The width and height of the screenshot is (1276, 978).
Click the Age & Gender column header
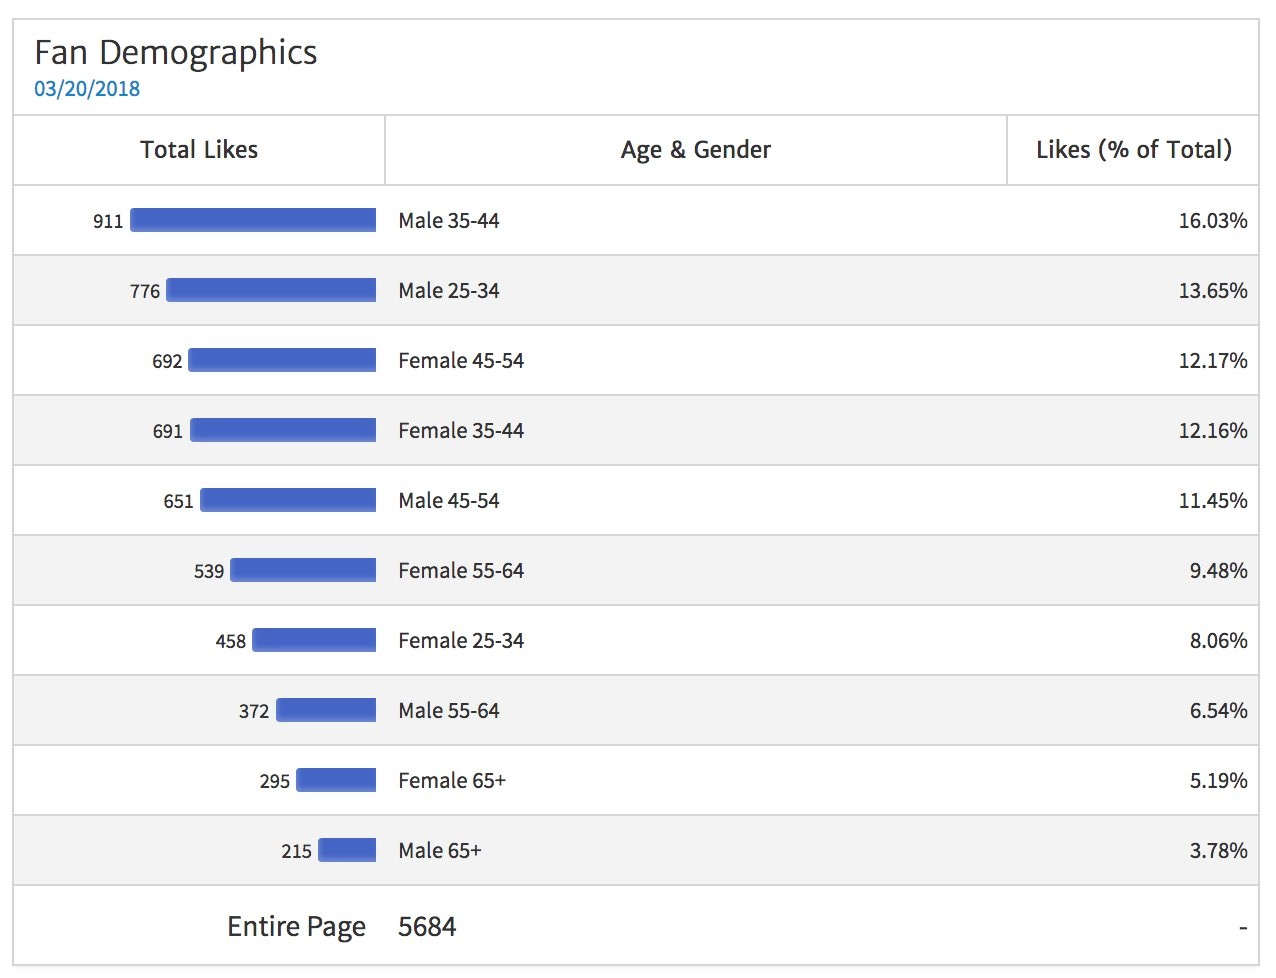695,150
